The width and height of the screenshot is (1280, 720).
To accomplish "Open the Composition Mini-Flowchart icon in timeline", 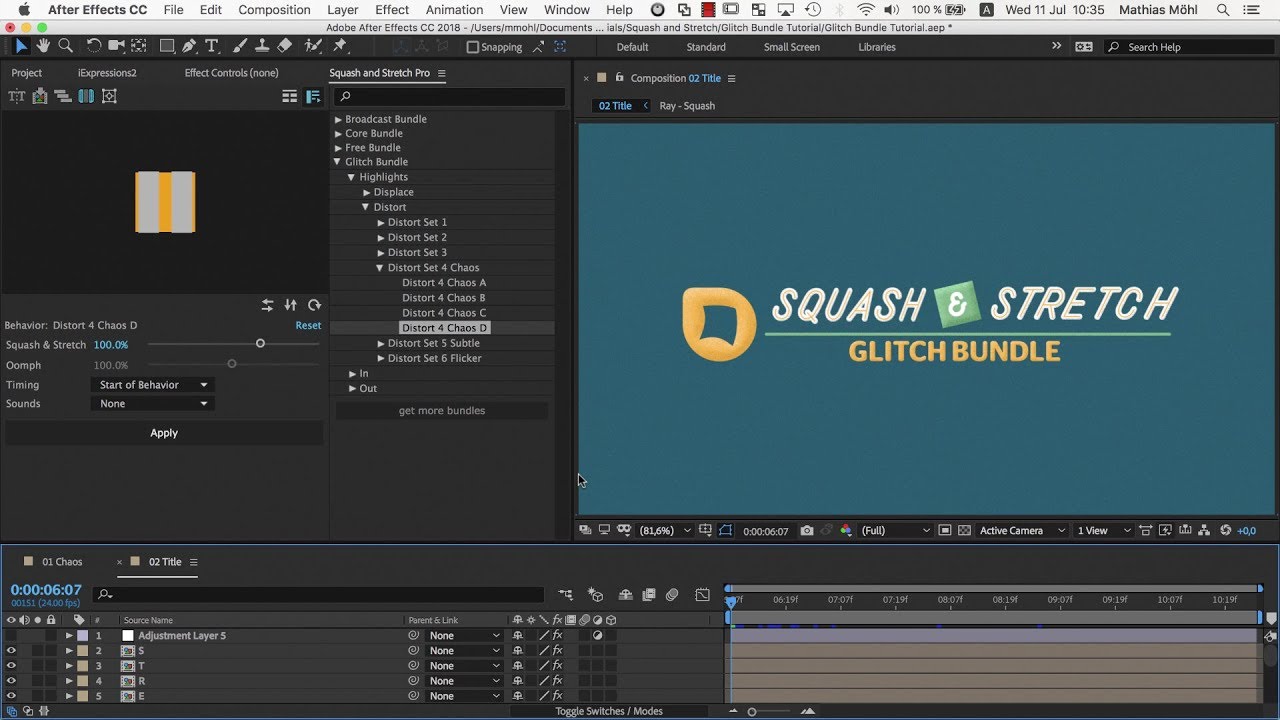I will (x=566, y=594).
